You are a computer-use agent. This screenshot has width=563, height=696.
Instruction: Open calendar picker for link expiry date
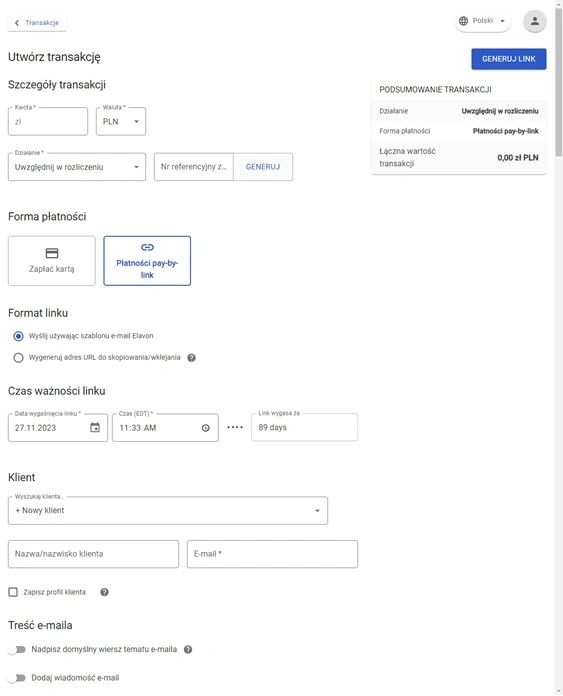tap(95, 427)
